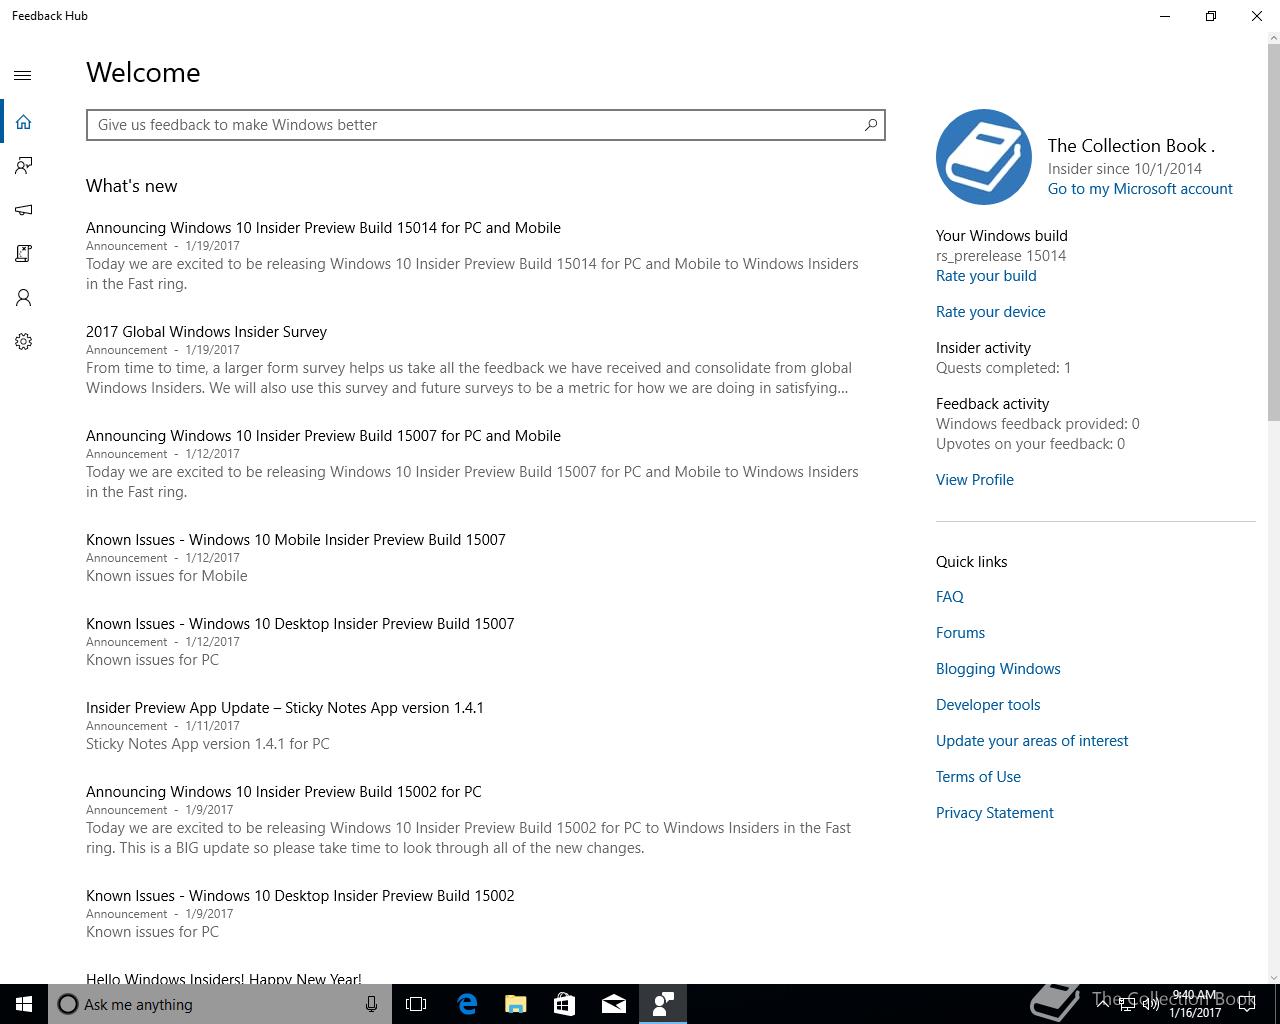1280x1024 pixels.
Task: Click the vertical scrollbar thumb
Action: [1273, 232]
